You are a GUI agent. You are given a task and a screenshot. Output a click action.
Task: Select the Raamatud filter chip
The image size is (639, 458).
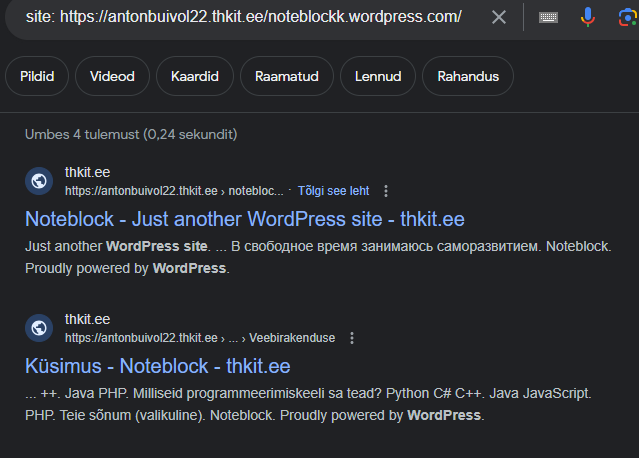pos(287,76)
